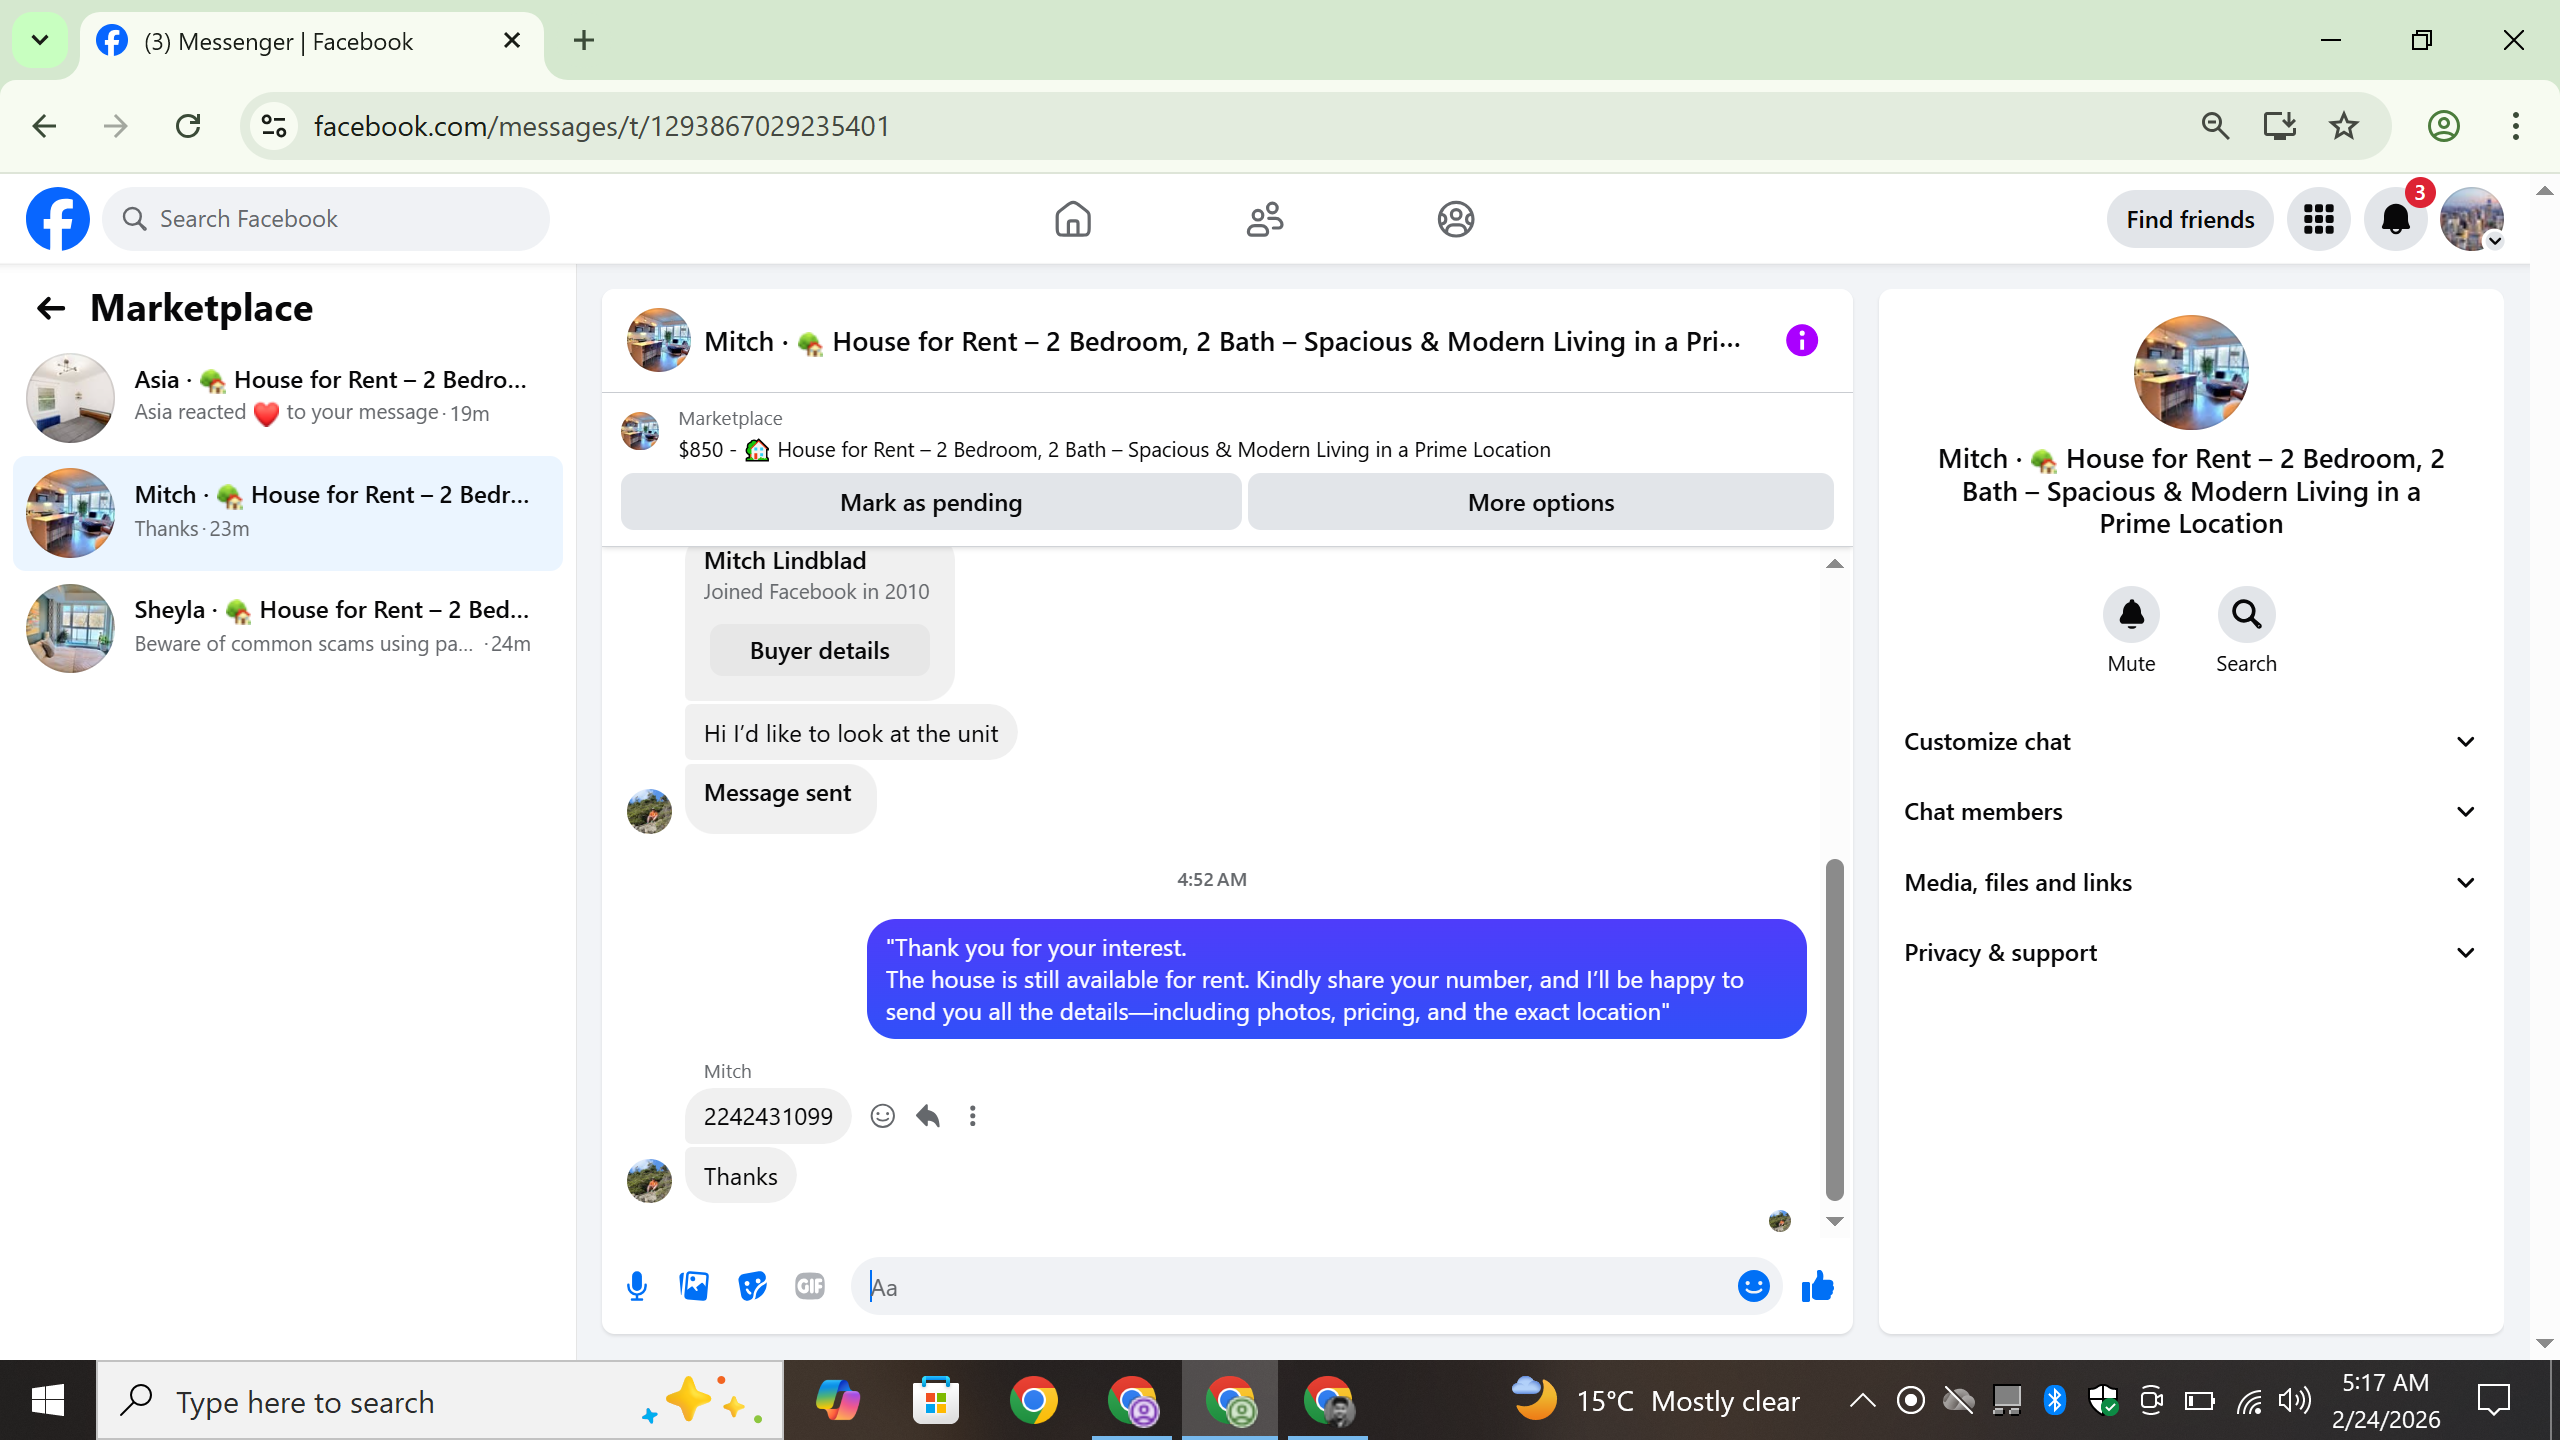Open Buyer details for Mitch Lindblad
Screen dimensions: 2560x1440
[819, 651]
